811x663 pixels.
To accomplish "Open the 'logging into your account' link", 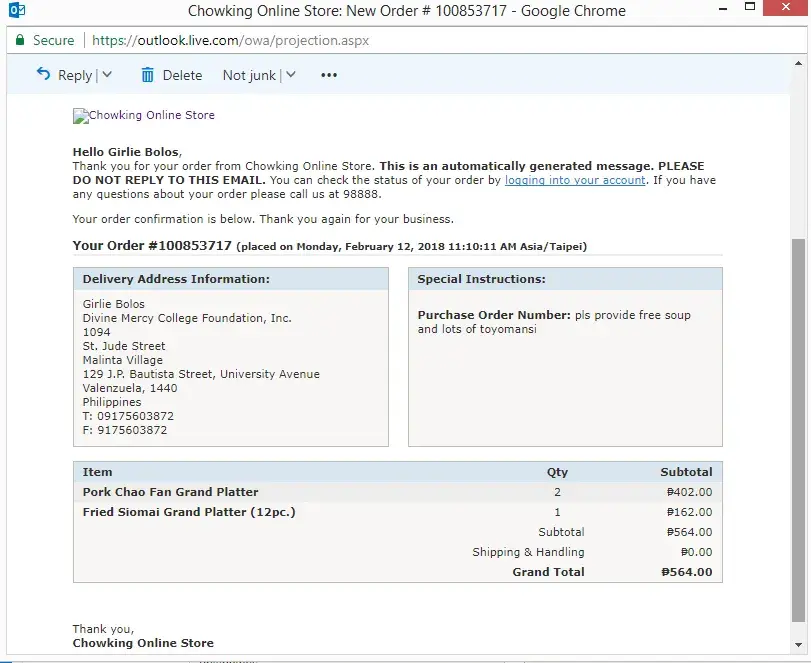I will tap(575, 180).
